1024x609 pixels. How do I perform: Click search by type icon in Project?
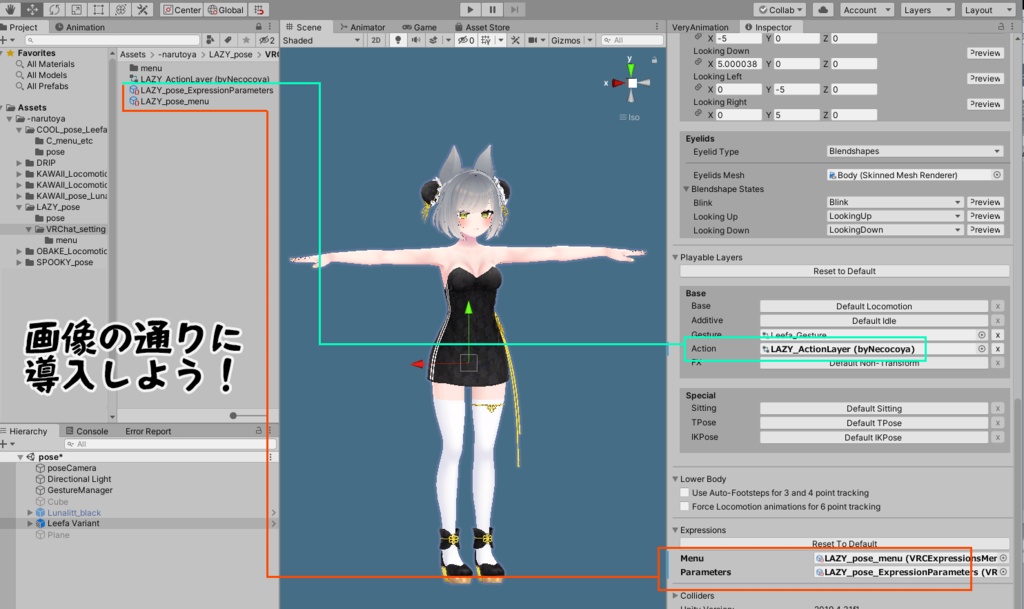[x=210, y=40]
